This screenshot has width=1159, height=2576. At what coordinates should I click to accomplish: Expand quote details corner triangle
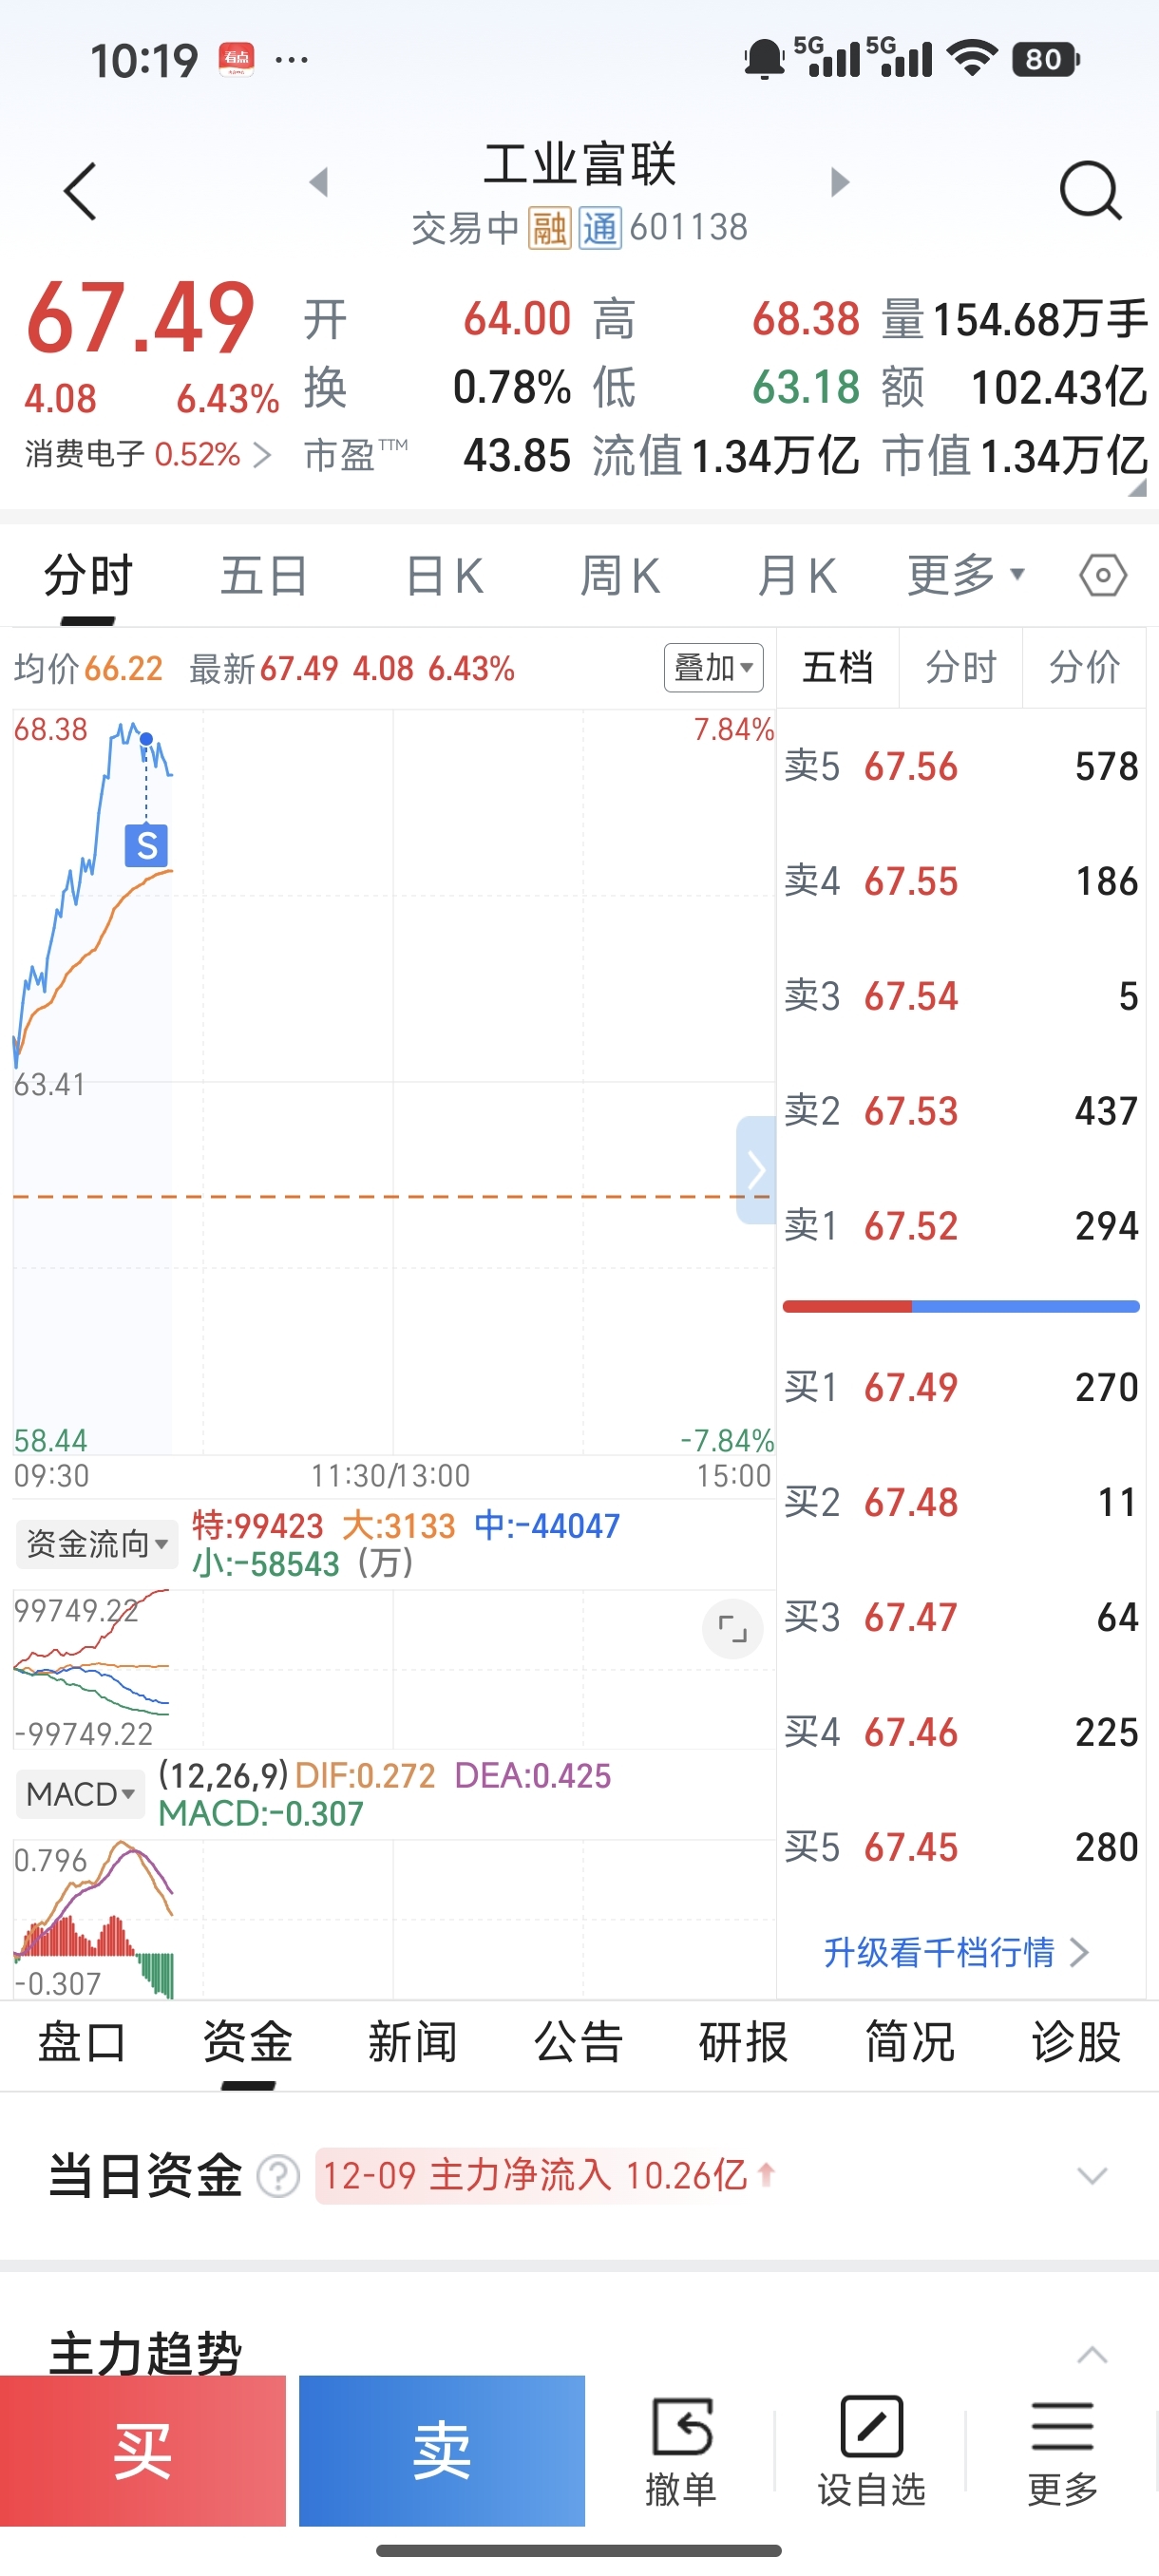coord(1136,488)
